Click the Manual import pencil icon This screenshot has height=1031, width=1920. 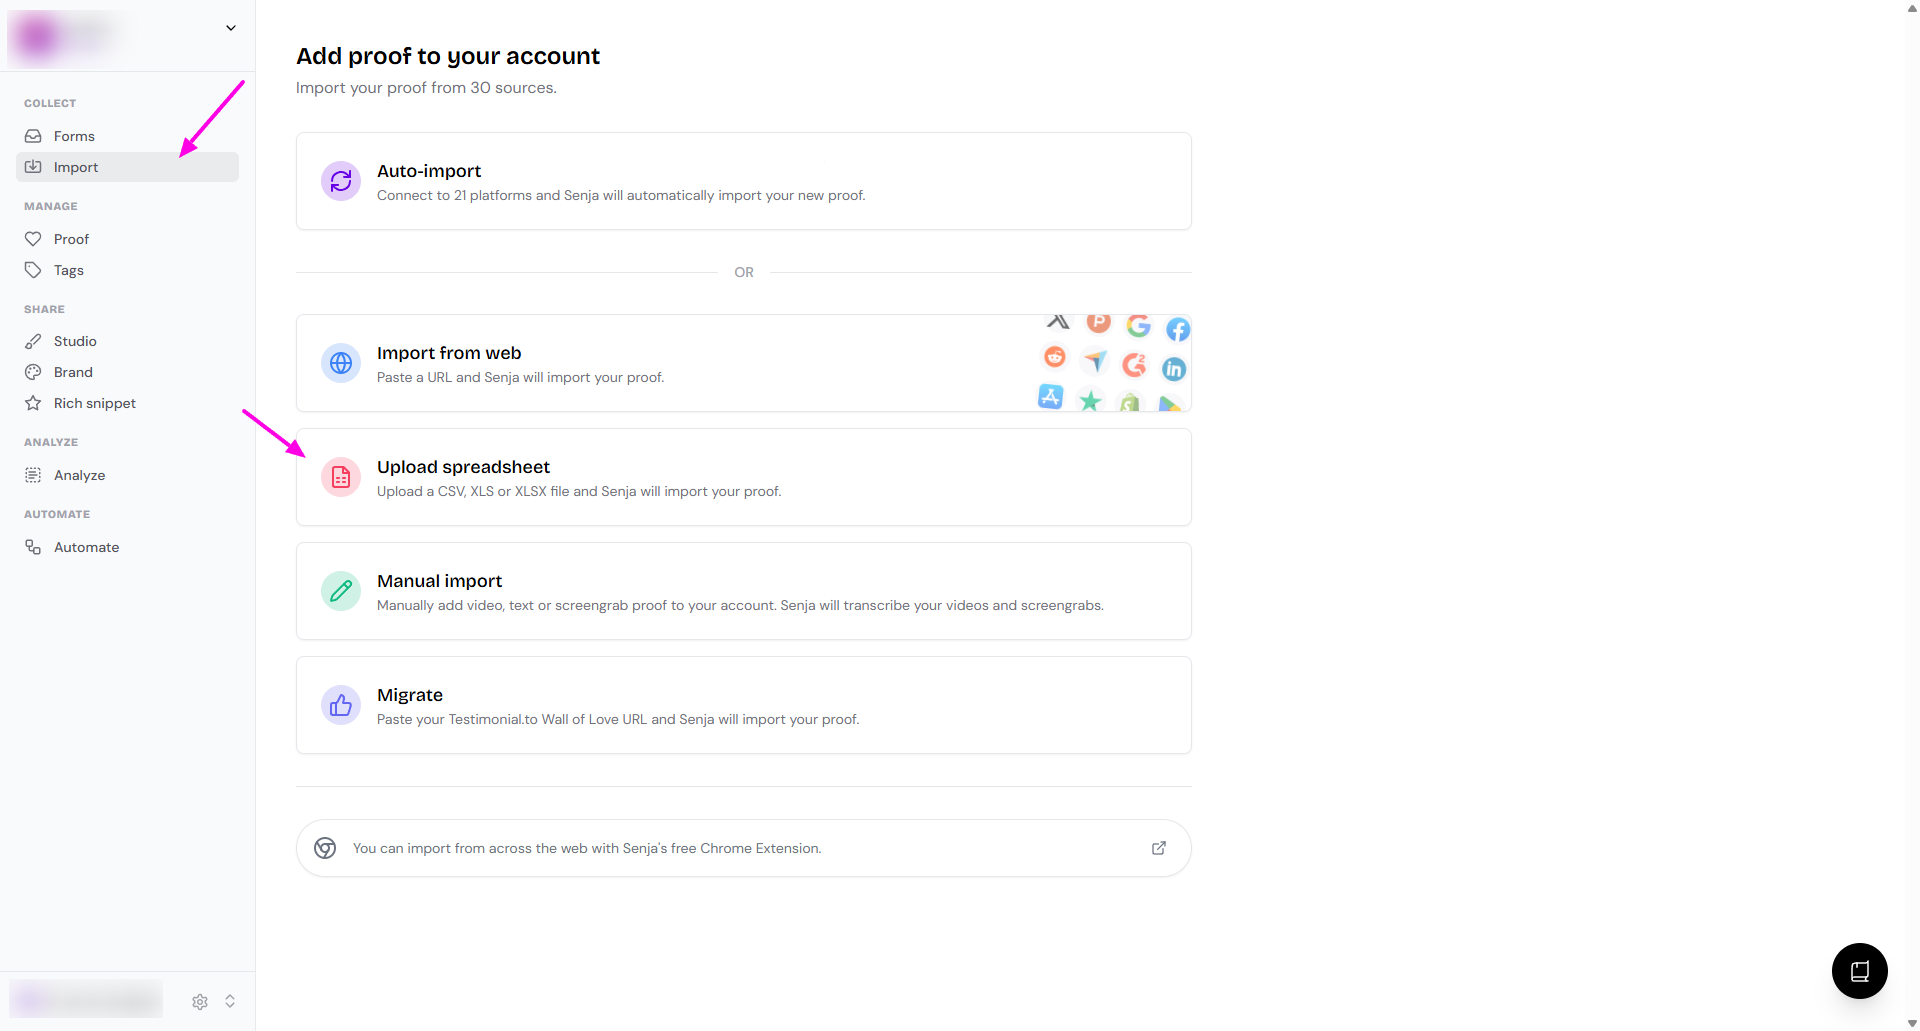[341, 591]
